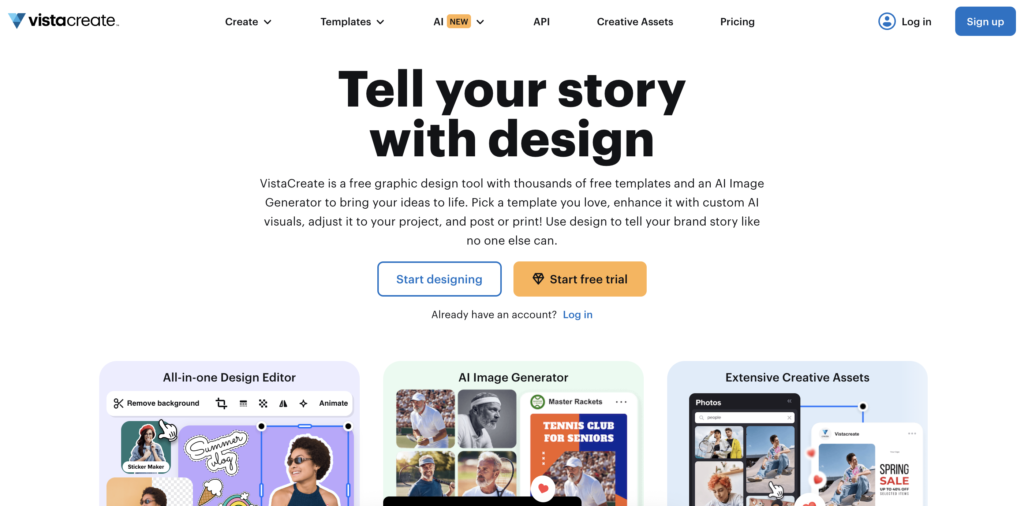The image size is (1024, 506).
Task: Click the VistaCreate logo
Action: (x=63, y=21)
